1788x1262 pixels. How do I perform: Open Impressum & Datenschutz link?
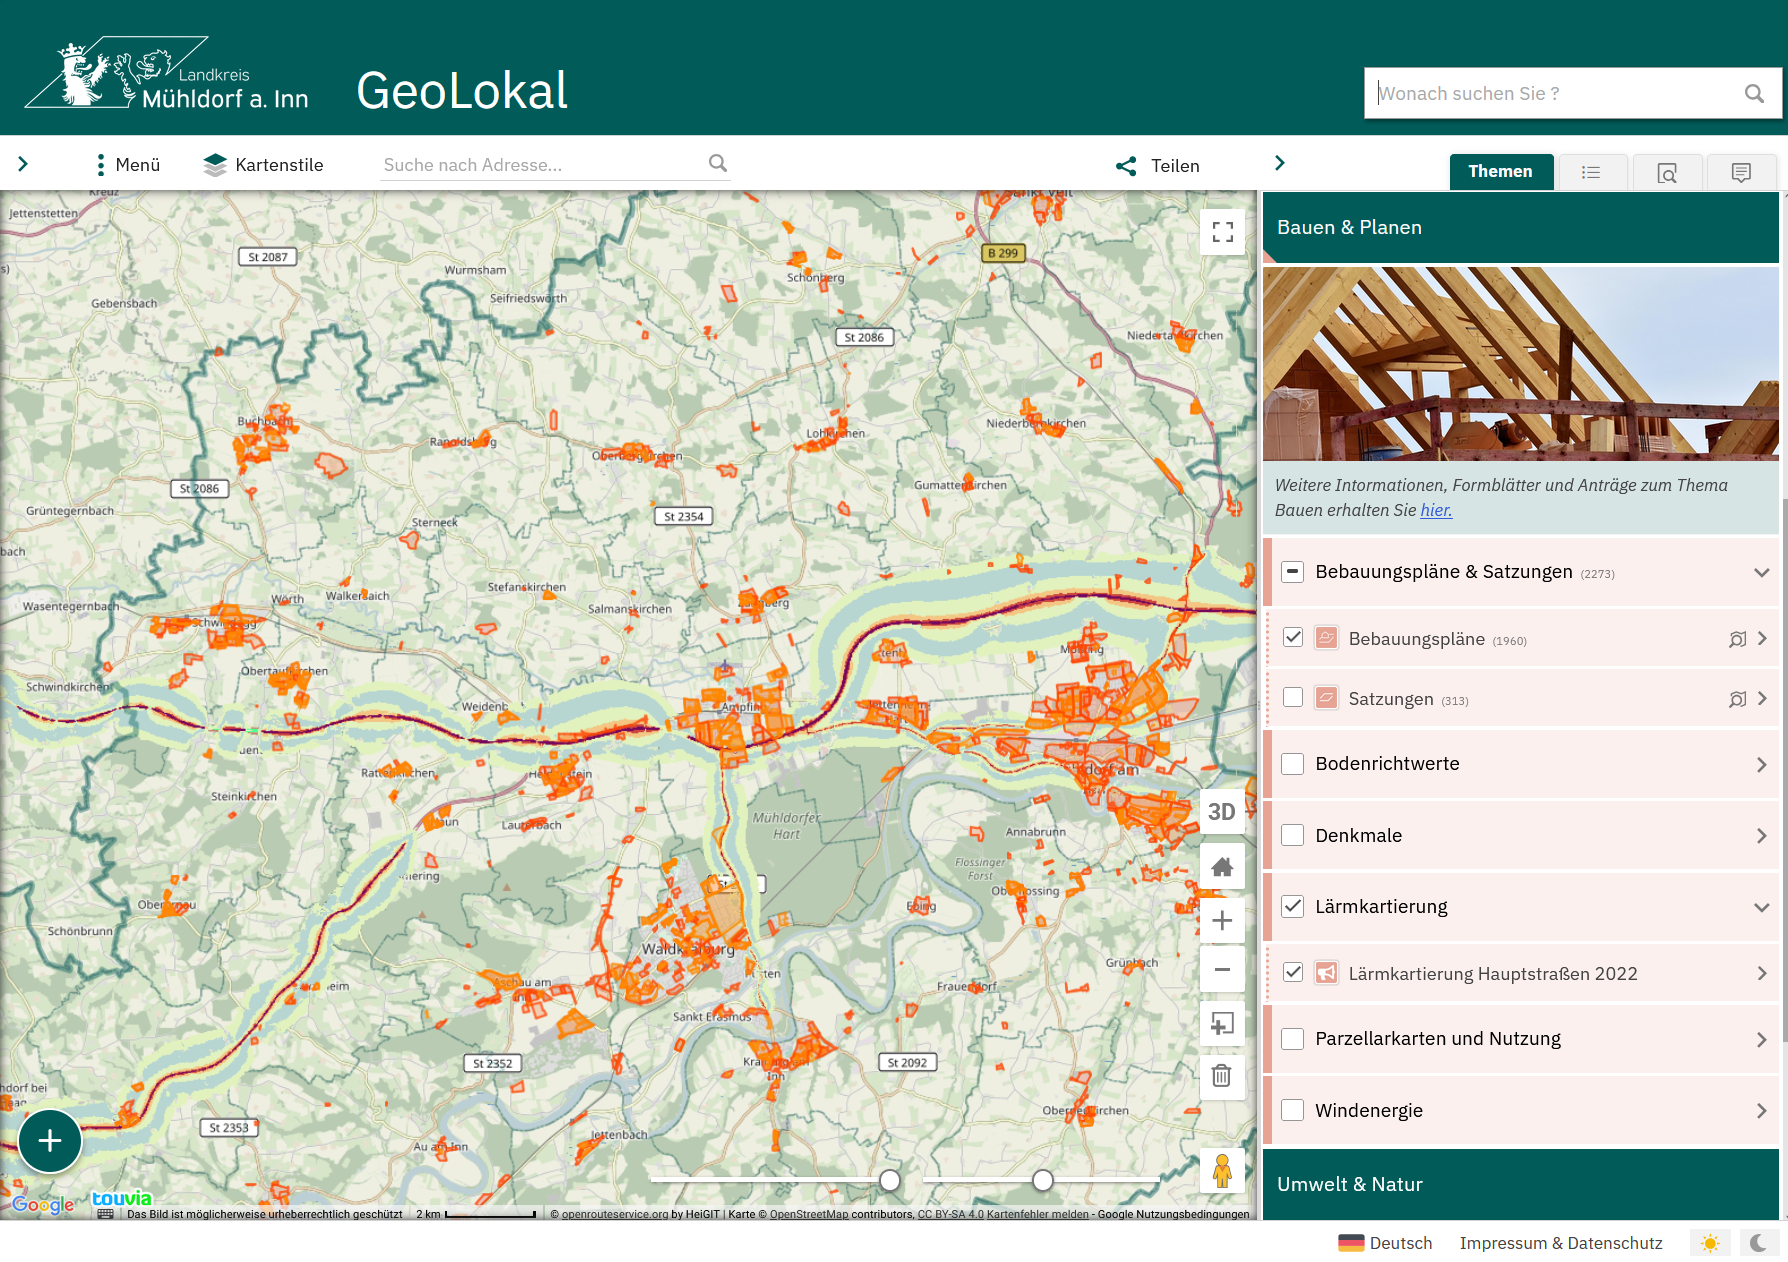point(1560,1243)
